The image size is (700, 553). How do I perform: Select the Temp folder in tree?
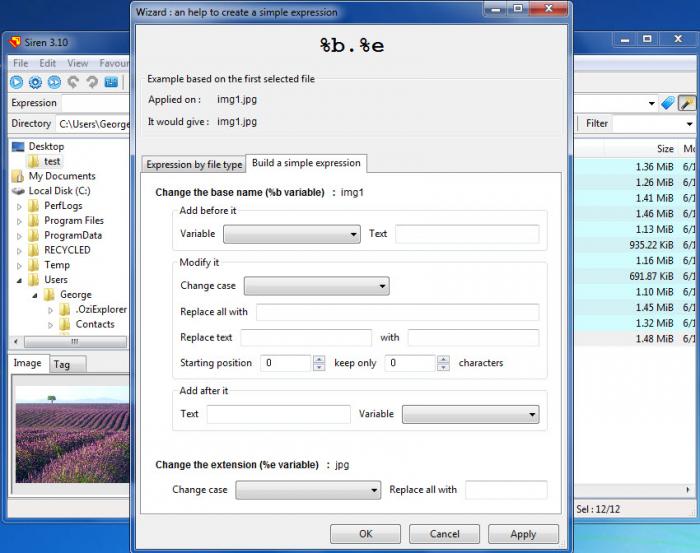tap(57, 265)
